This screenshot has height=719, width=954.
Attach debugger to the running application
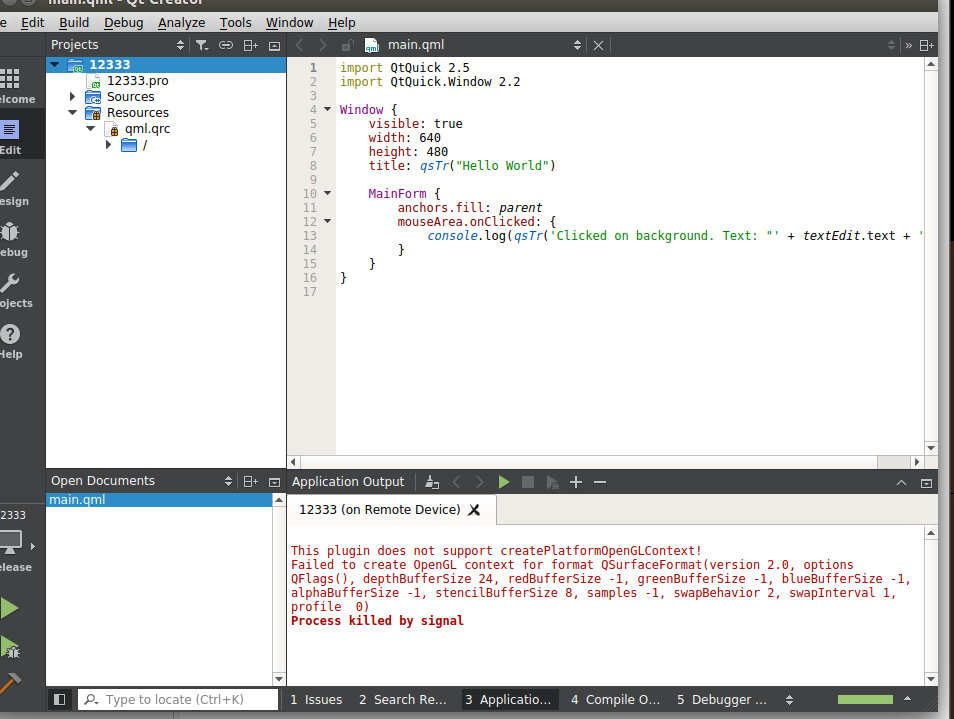[x=552, y=482]
